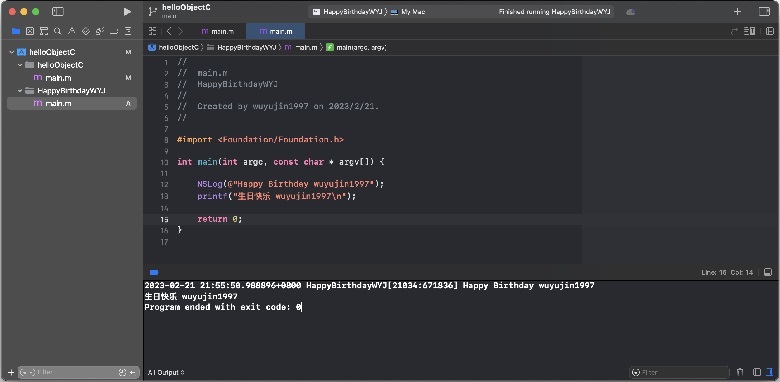Click the Happy Birthday console log line
Image resolution: width=780 pixels, height=382 pixels.
pos(369,286)
